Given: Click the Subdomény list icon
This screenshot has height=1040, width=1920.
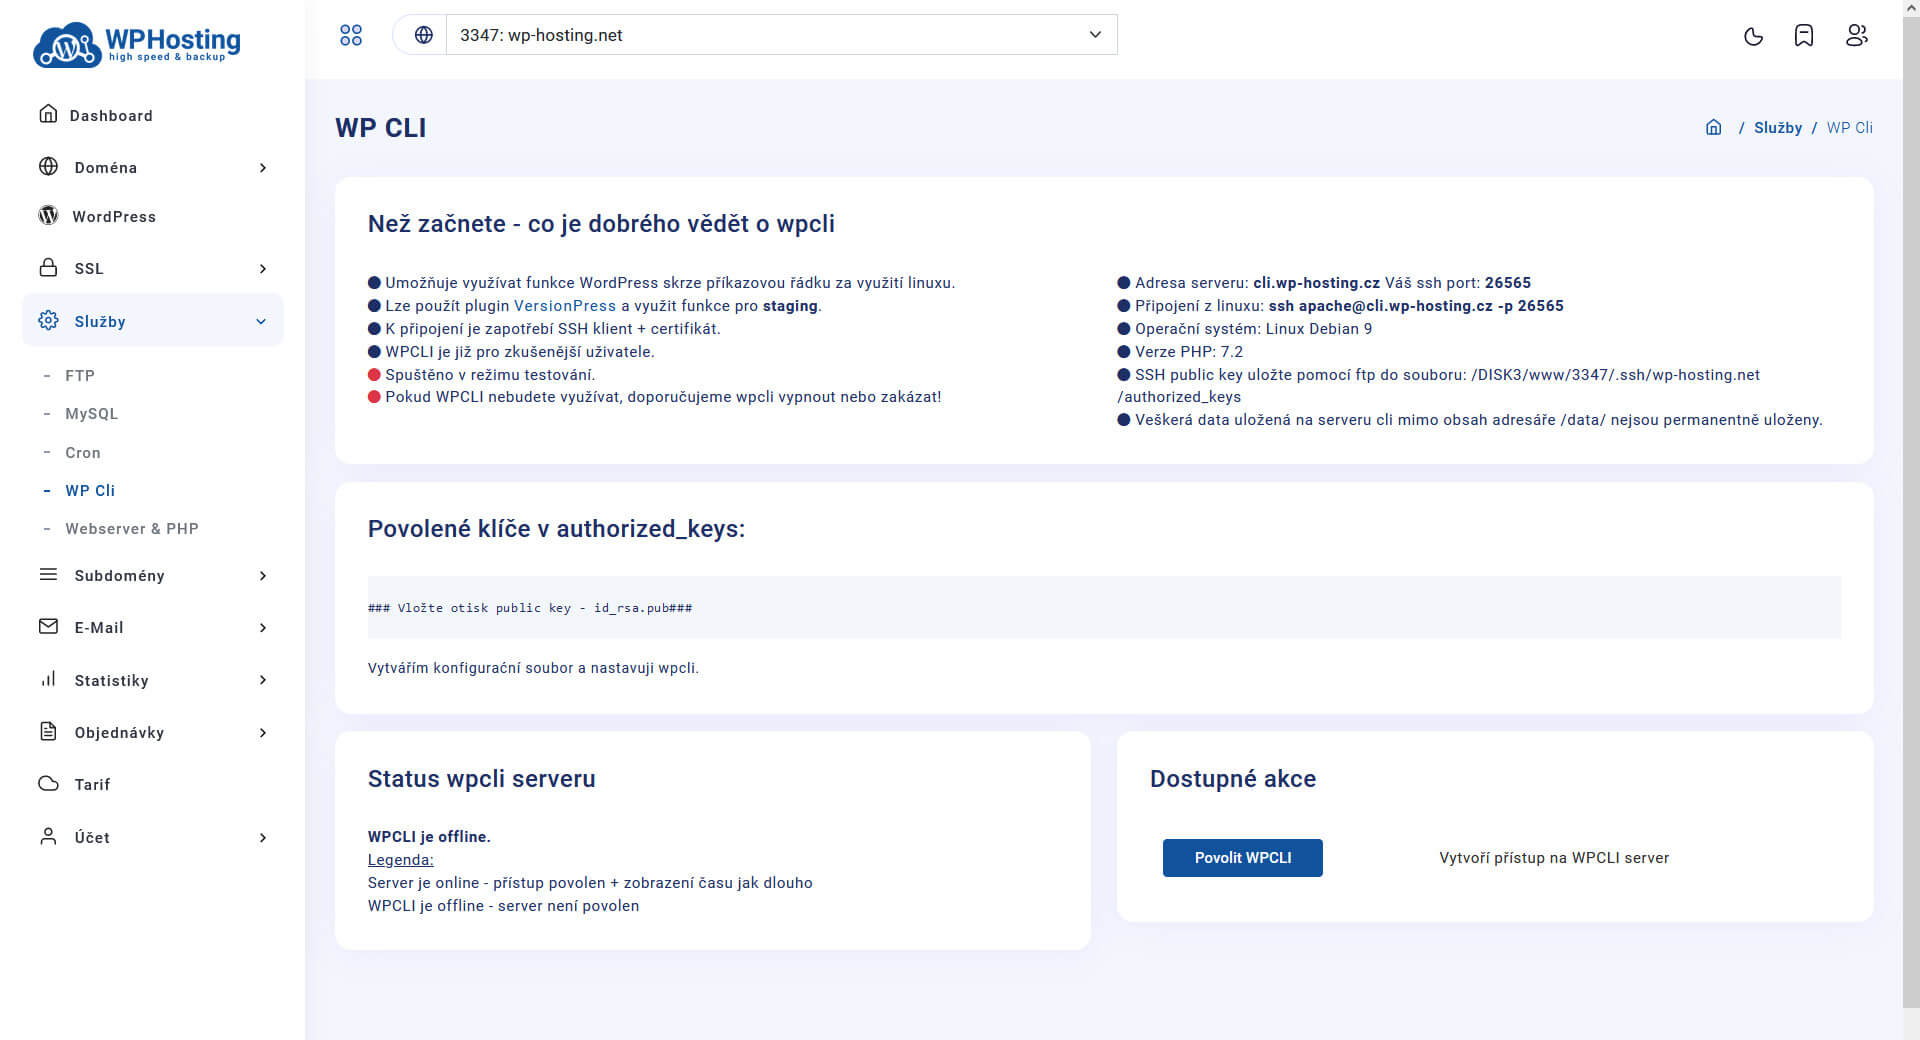Looking at the screenshot, I should tap(48, 575).
